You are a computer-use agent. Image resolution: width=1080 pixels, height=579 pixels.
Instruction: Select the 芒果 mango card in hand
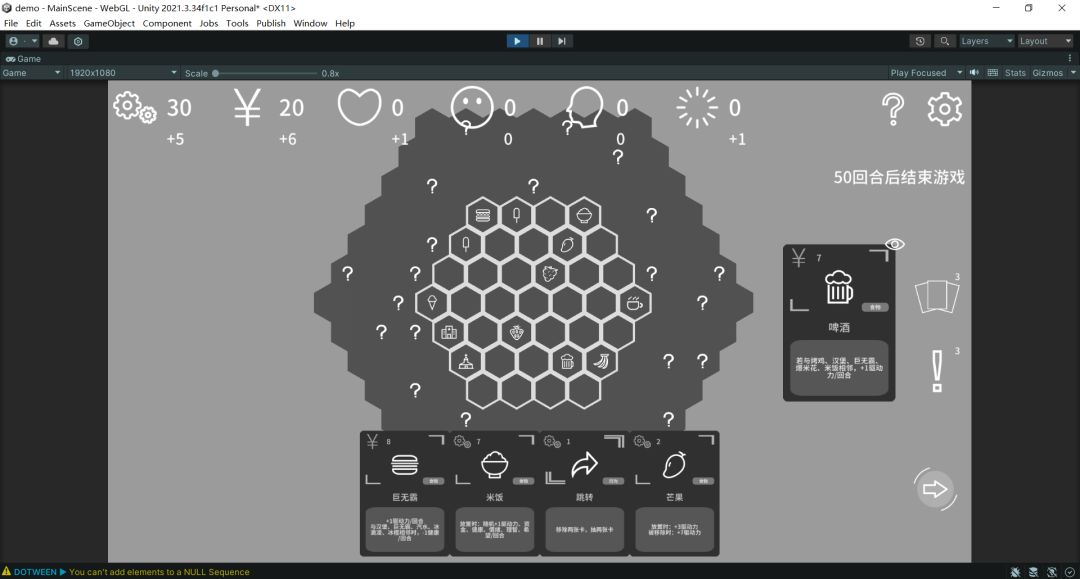[x=674, y=493]
